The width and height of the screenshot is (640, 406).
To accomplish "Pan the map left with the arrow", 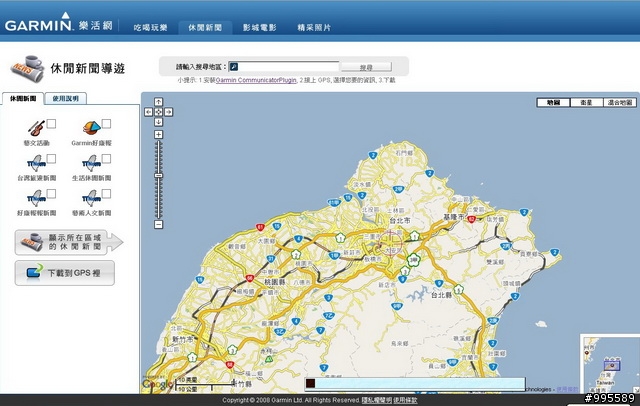I will click(149, 112).
